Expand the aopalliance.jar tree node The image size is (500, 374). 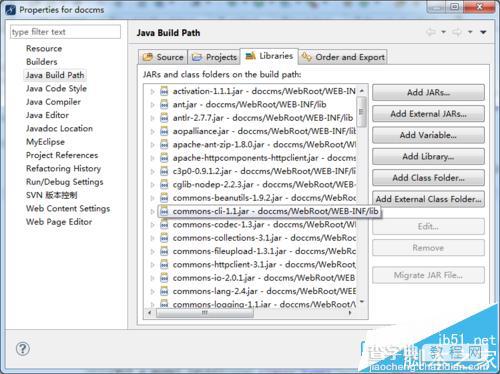[152, 131]
